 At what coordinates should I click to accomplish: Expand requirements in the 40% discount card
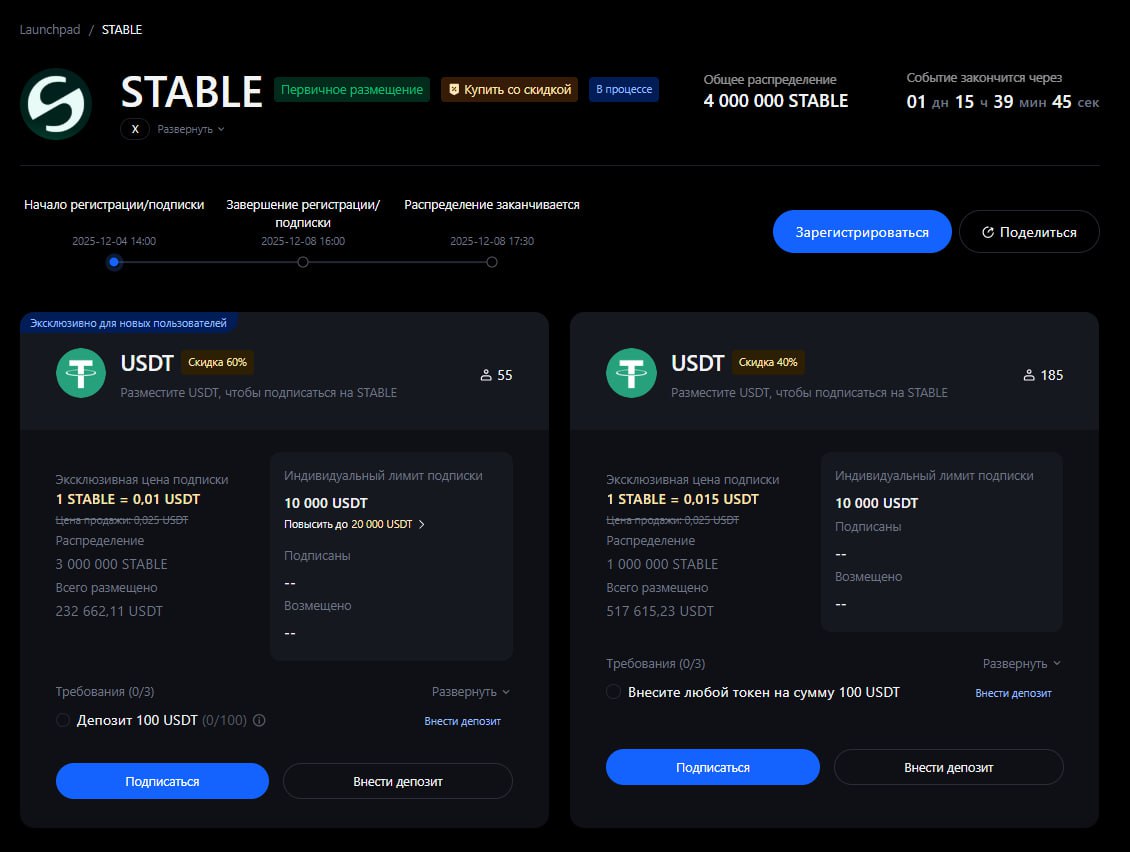[x=1021, y=664]
